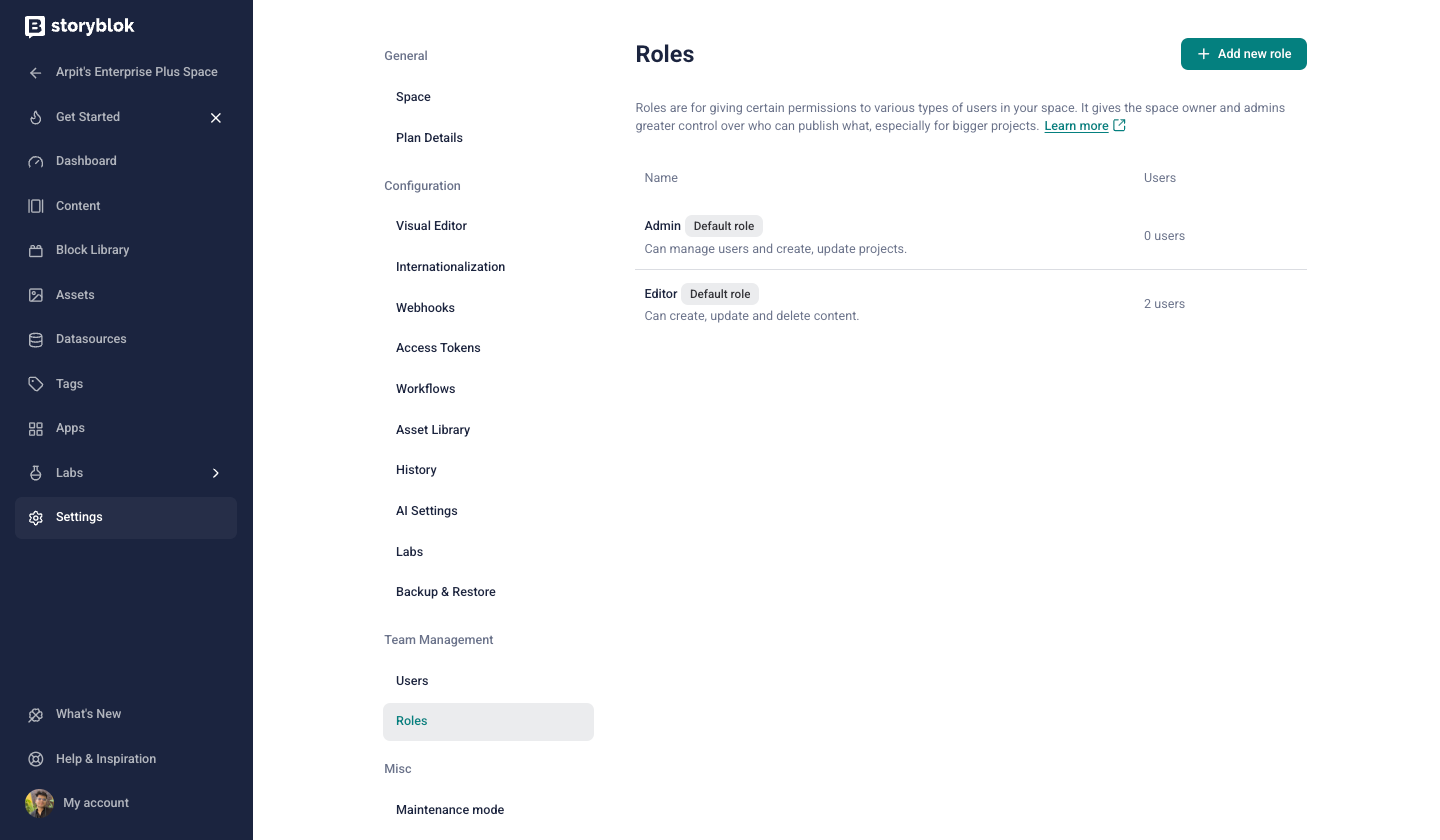Open the Editor role row
Viewport: 1440px width, 840px height.
point(661,294)
